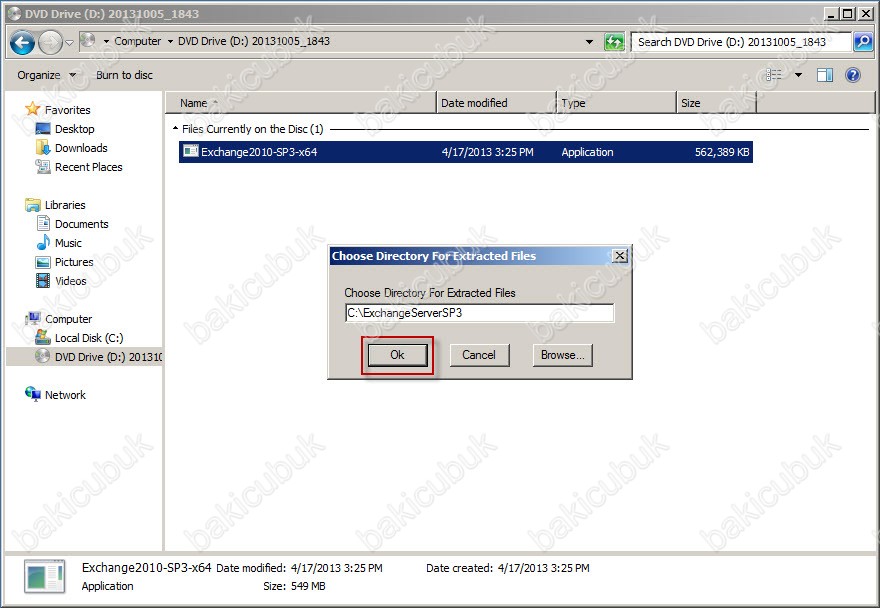Click Cancel in the extraction dialog
The image size is (880, 608).
(x=479, y=355)
